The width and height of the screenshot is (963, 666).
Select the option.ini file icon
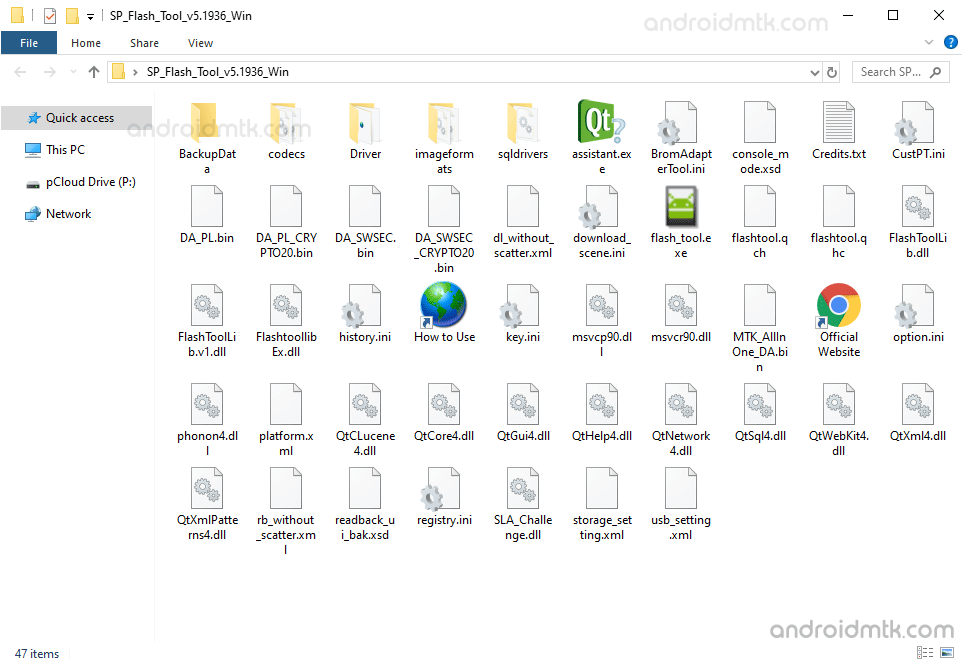pyautogui.click(x=916, y=306)
